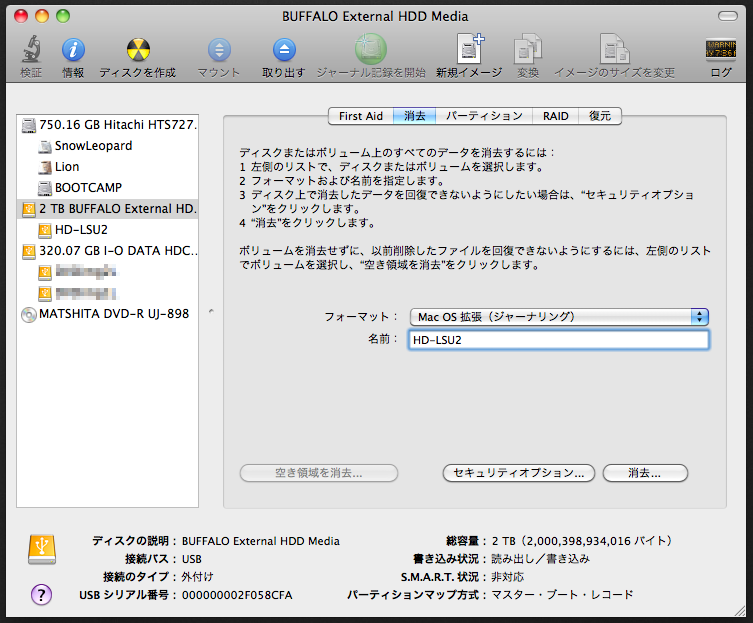Select the Lion volume
The width and height of the screenshot is (753, 623).
[x=108, y=167]
